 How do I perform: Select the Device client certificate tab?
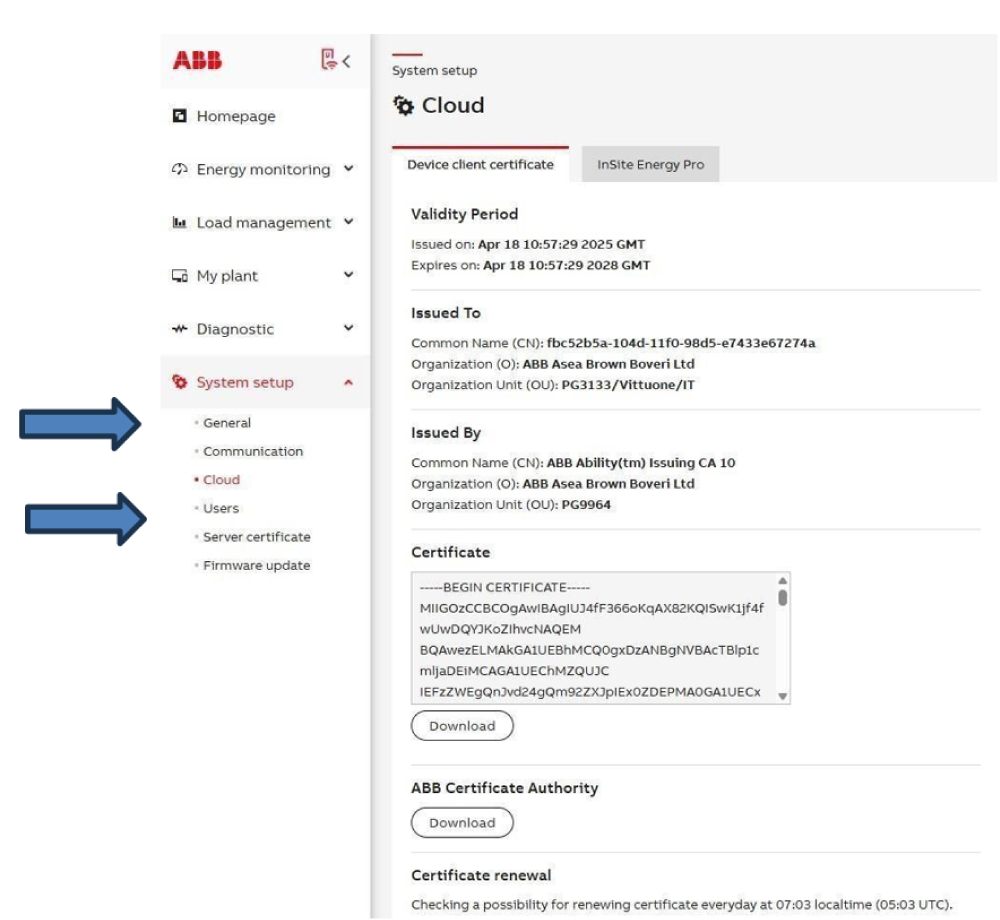click(x=480, y=165)
